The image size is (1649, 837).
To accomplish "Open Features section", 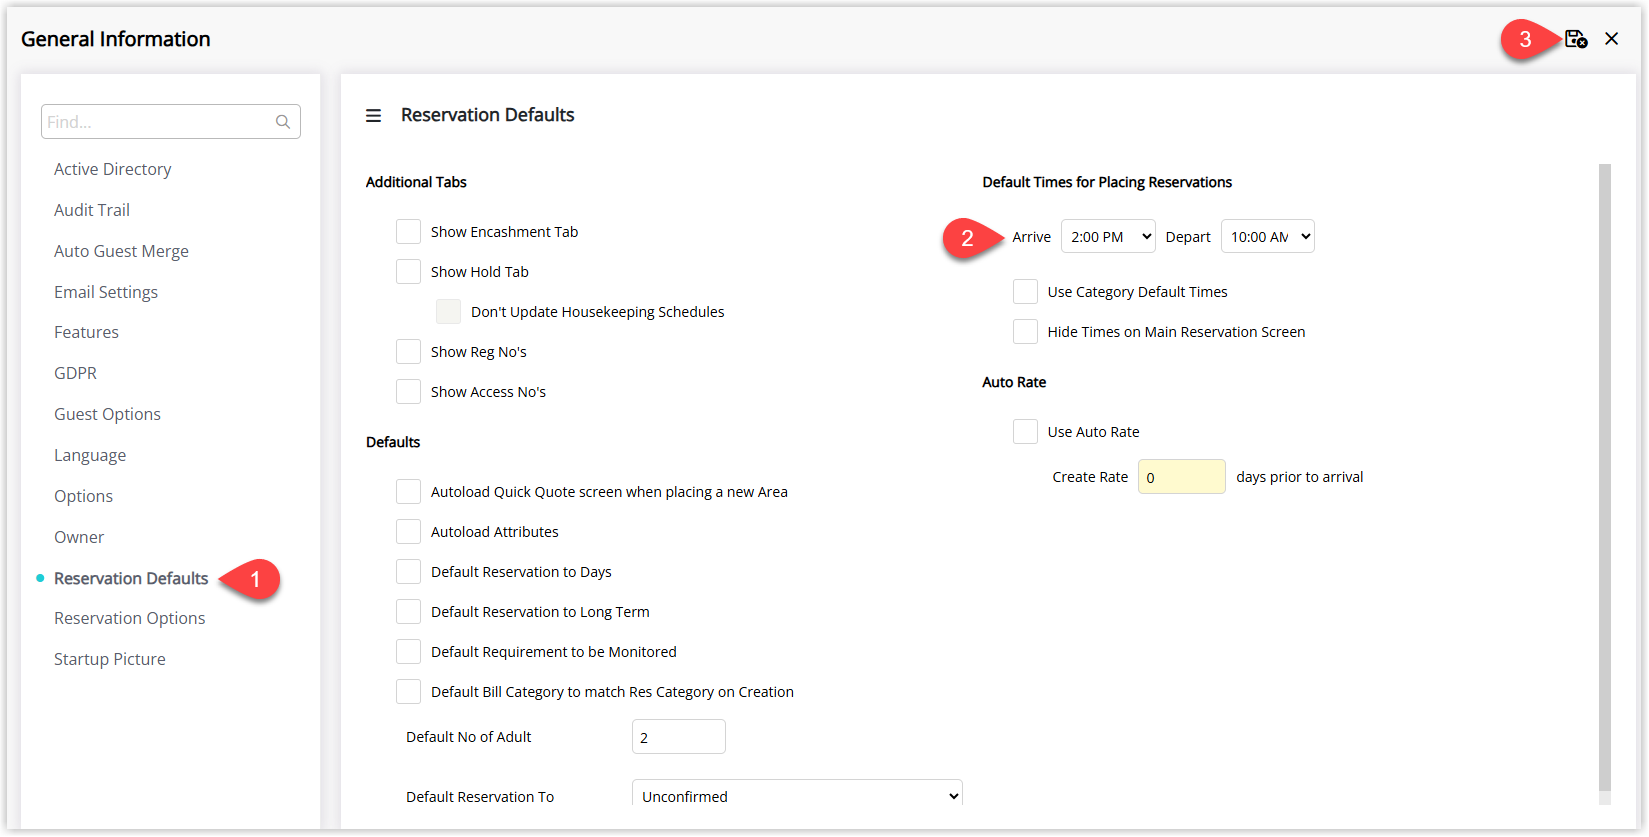I will point(86,332).
